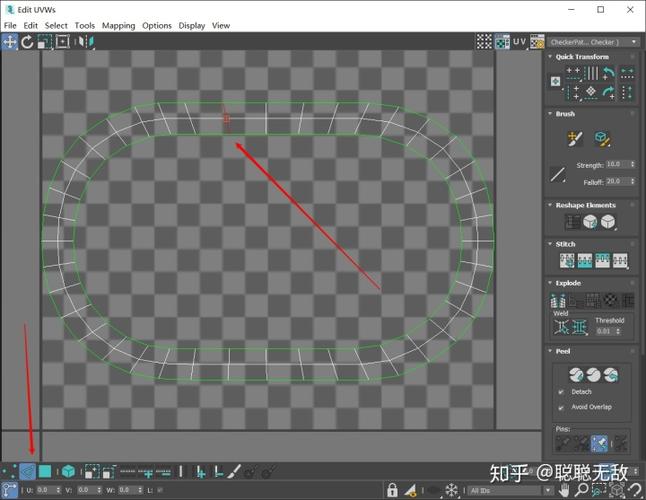Image resolution: width=646 pixels, height=500 pixels.
Task: Toggle the Avoid Overlap checkbox
Action: click(x=561, y=407)
